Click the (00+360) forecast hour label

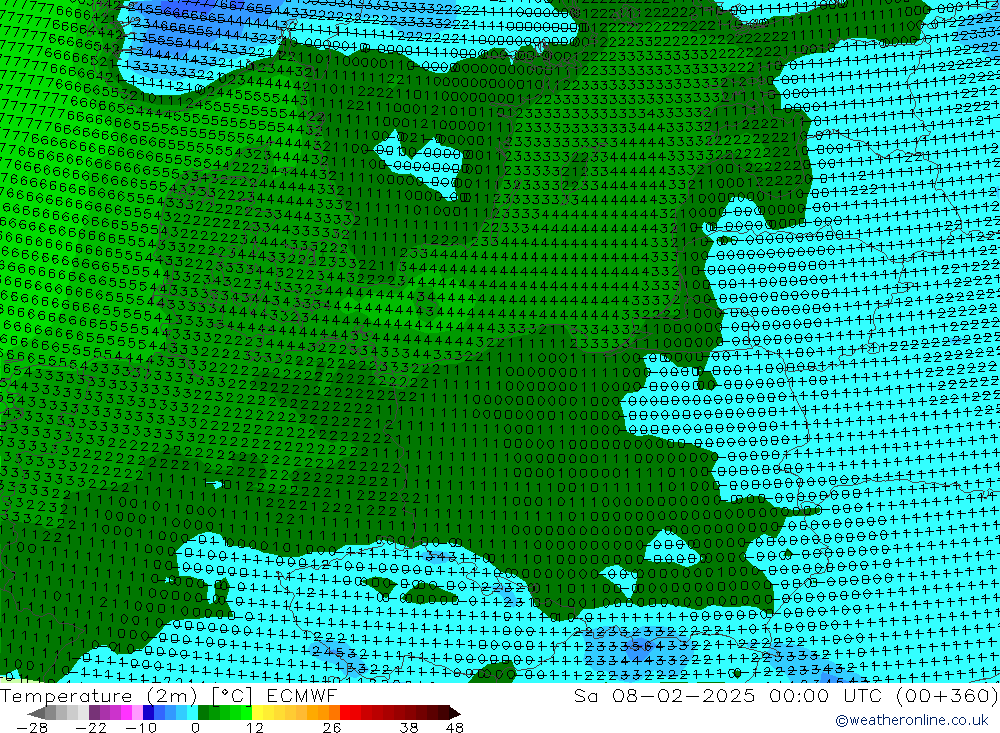(946, 695)
